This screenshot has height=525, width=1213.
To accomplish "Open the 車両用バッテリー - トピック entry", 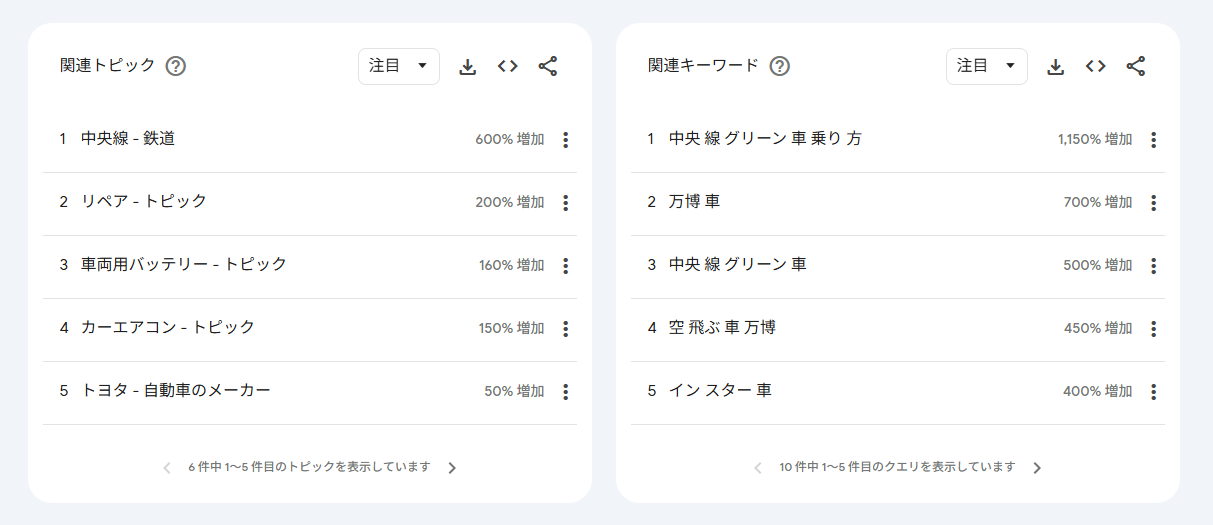I will (184, 265).
